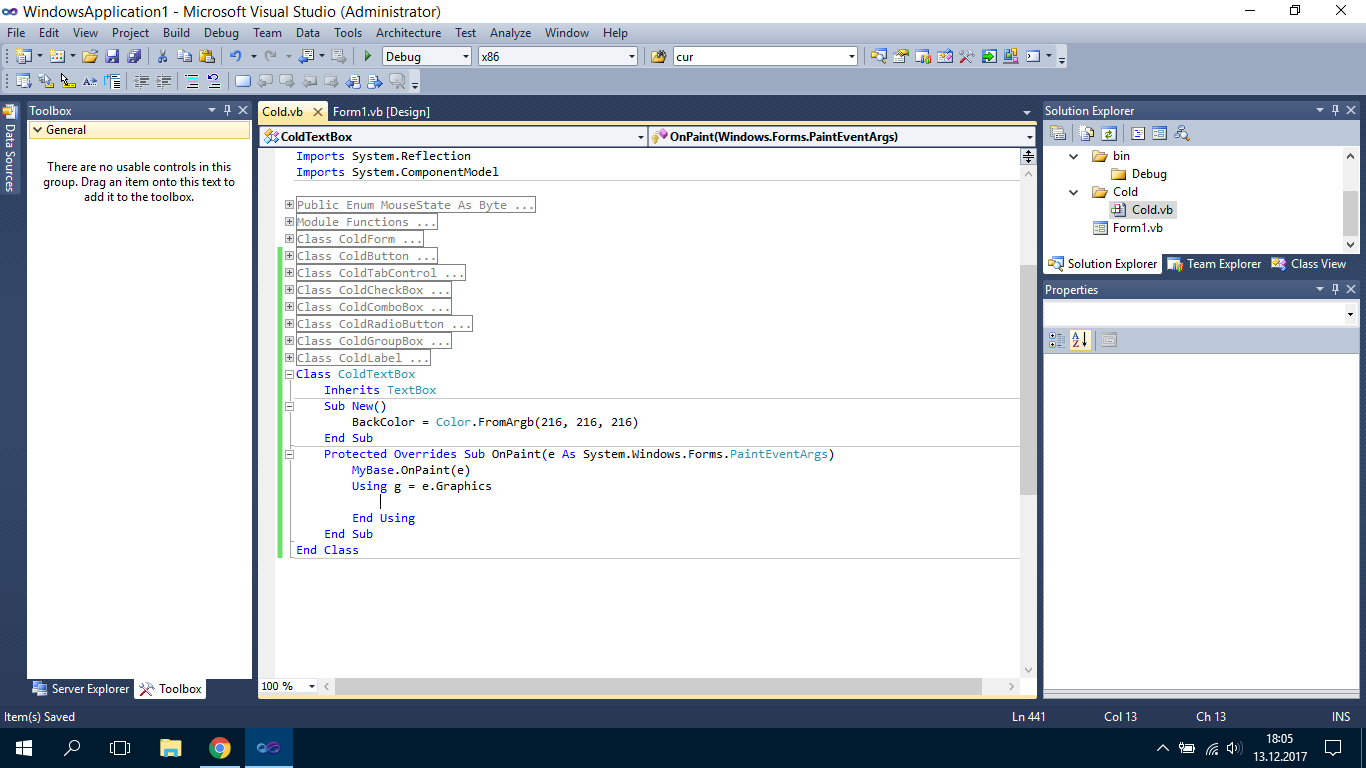Select Form1.vb in Solution Explorer
The height and width of the screenshot is (768, 1366).
pyautogui.click(x=1137, y=228)
